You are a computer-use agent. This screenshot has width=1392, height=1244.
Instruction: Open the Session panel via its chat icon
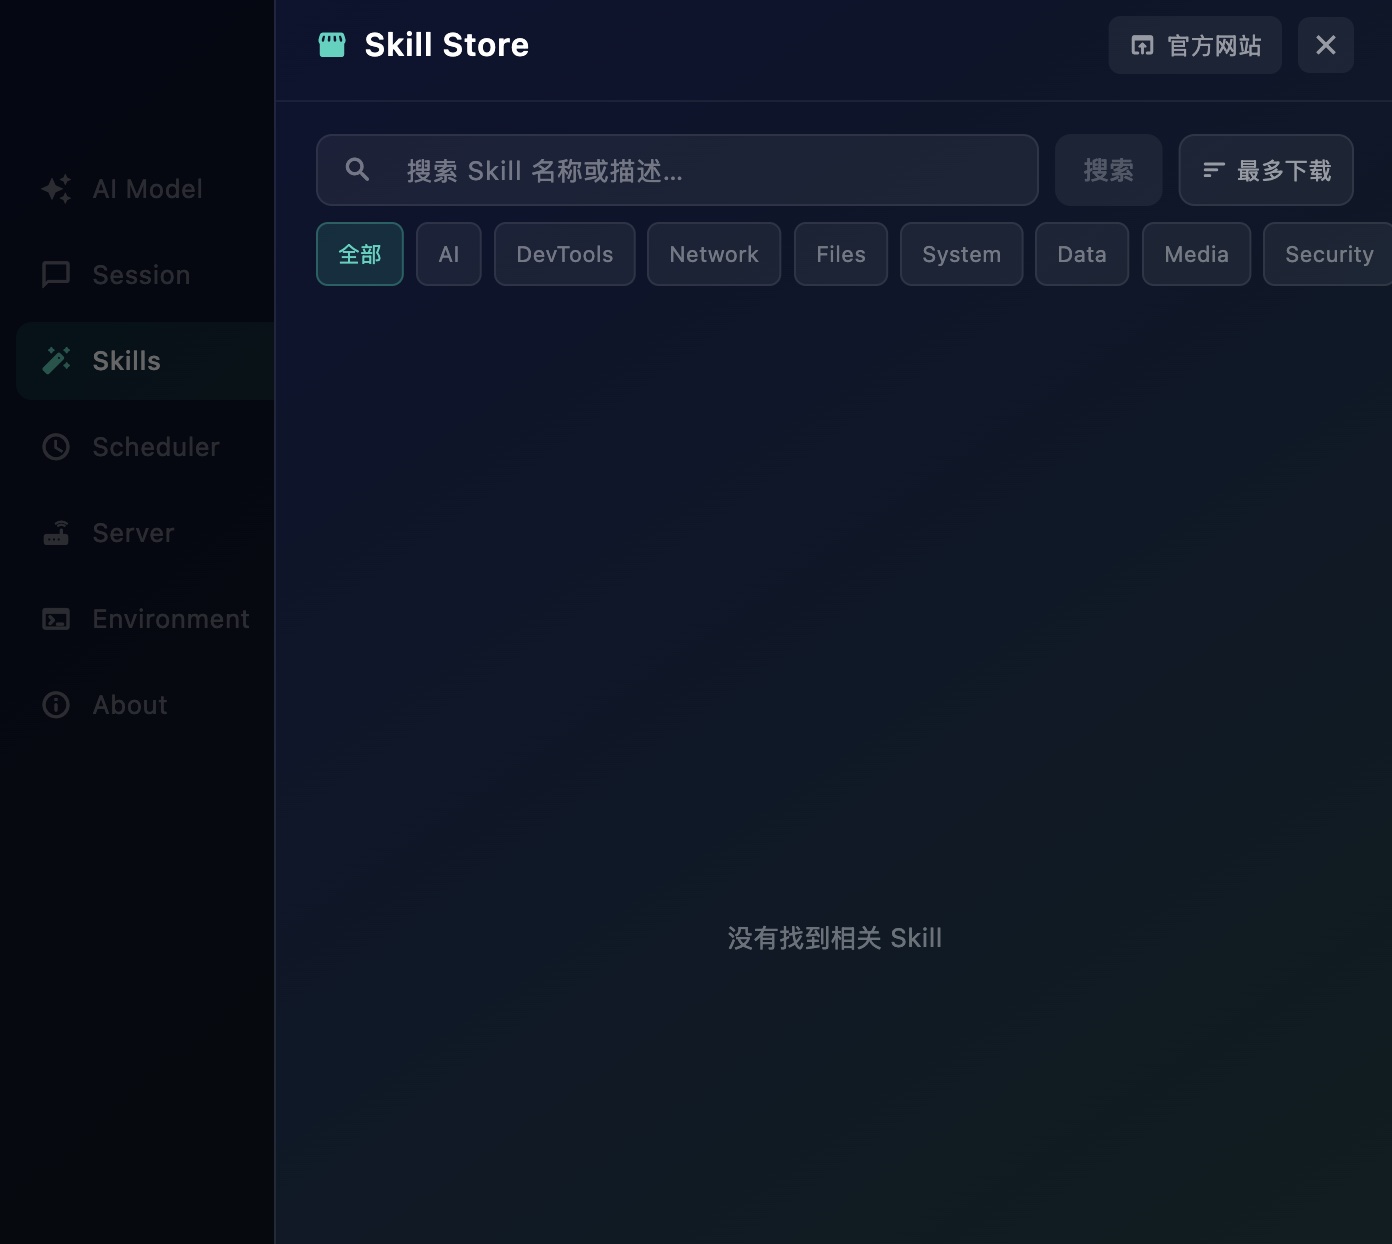[x=55, y=274]
